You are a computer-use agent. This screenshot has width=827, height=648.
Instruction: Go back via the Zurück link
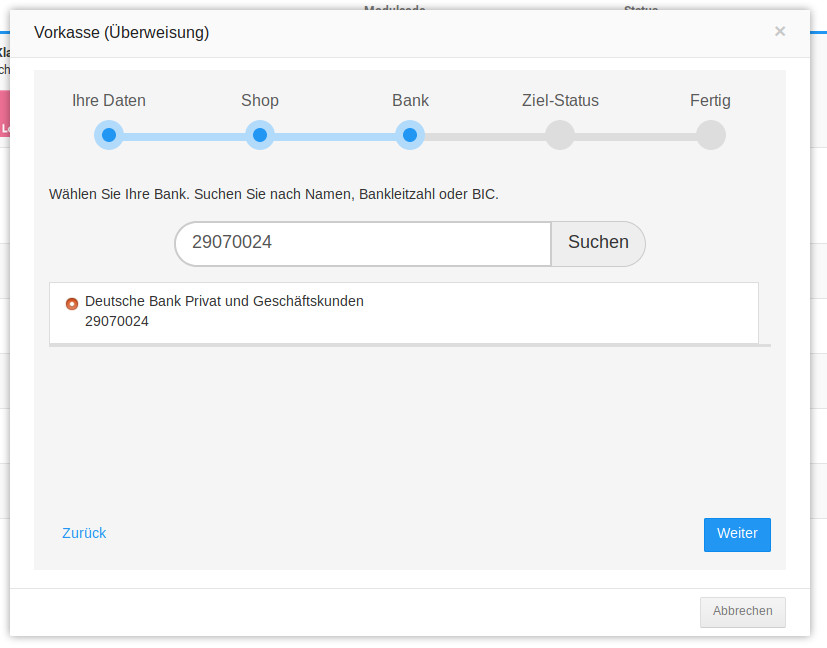point(84,533)
